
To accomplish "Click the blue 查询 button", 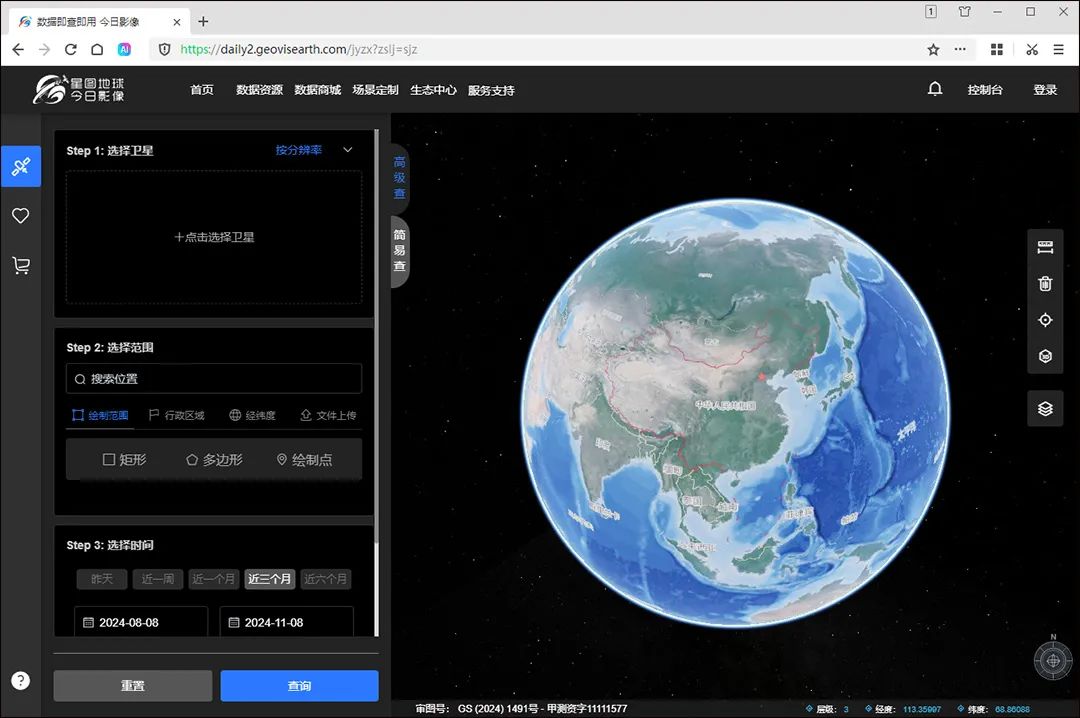I will pyautogui.click(x=300, y=686).
